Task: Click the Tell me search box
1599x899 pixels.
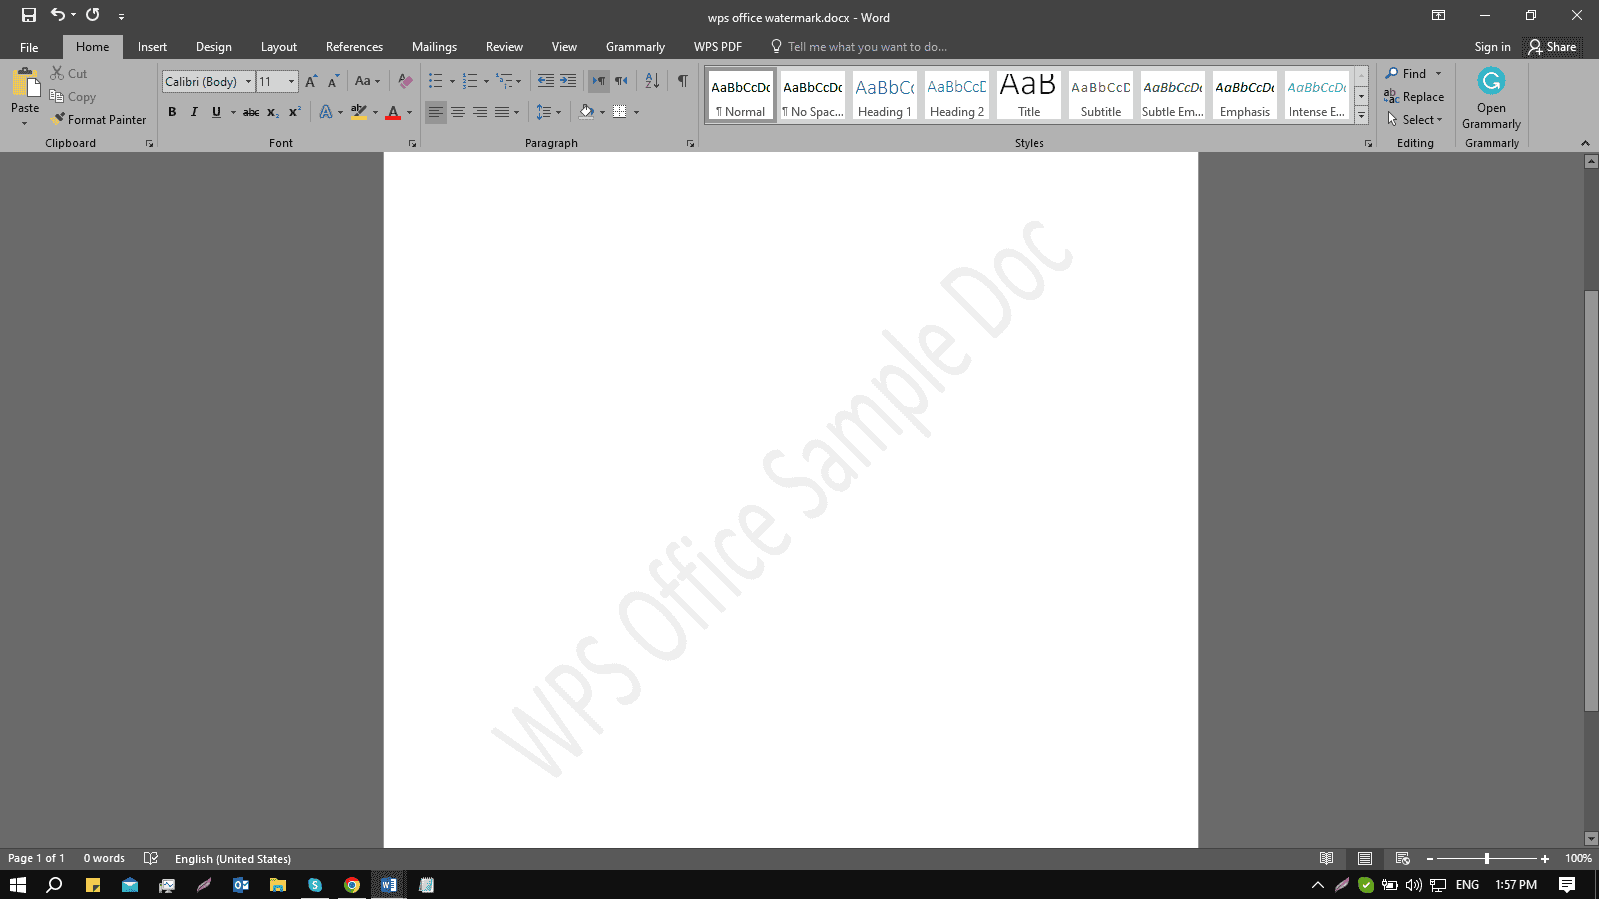Action: tap(866, 47)
